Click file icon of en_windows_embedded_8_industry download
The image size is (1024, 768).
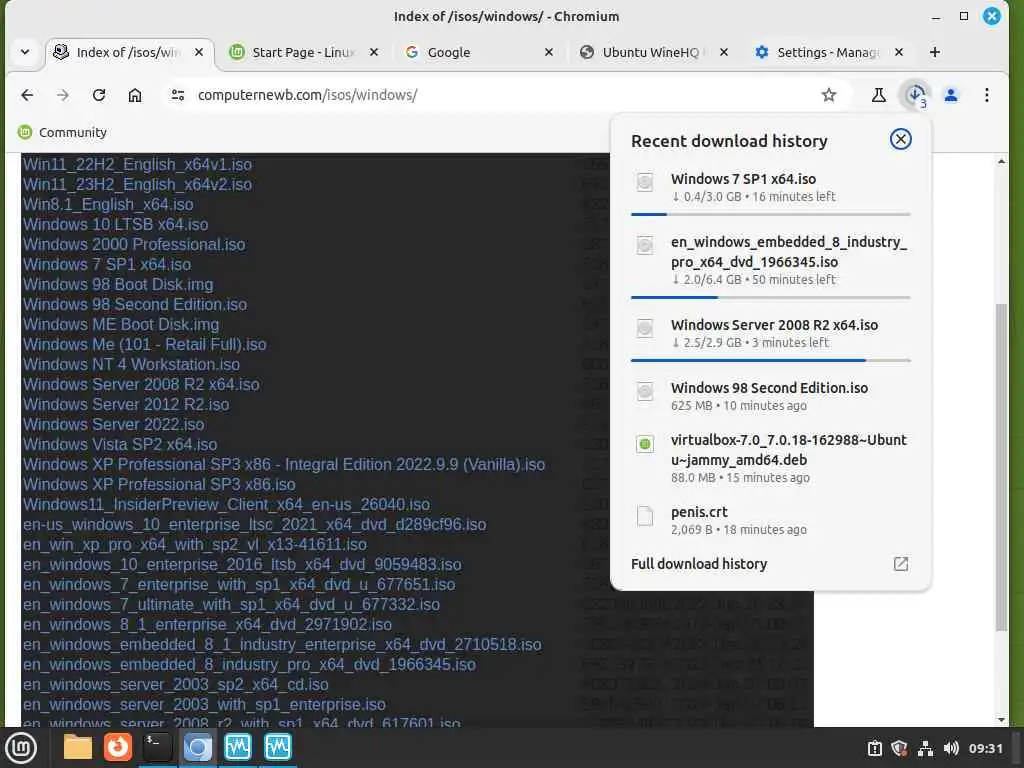coord(645,246)
